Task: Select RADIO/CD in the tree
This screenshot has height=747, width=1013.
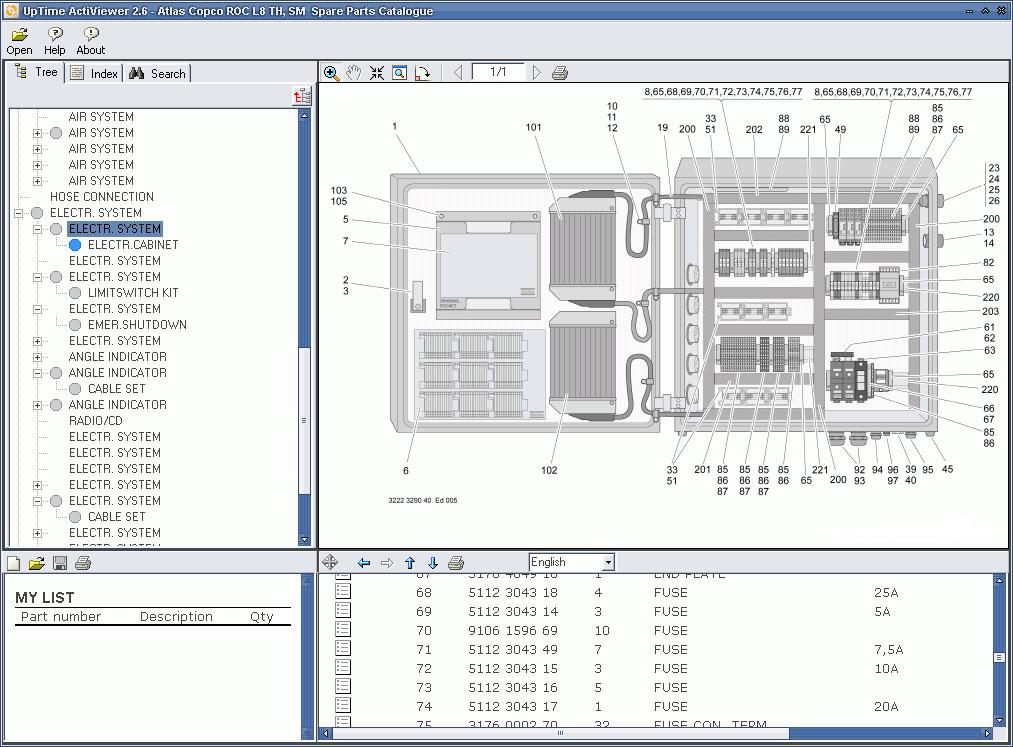Action: [96, 421]
